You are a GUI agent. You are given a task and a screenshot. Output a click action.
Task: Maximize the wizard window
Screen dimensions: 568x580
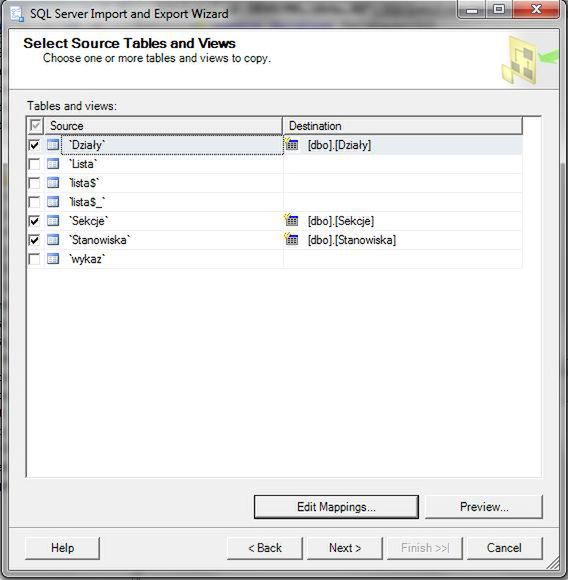[x=498, y=10]
